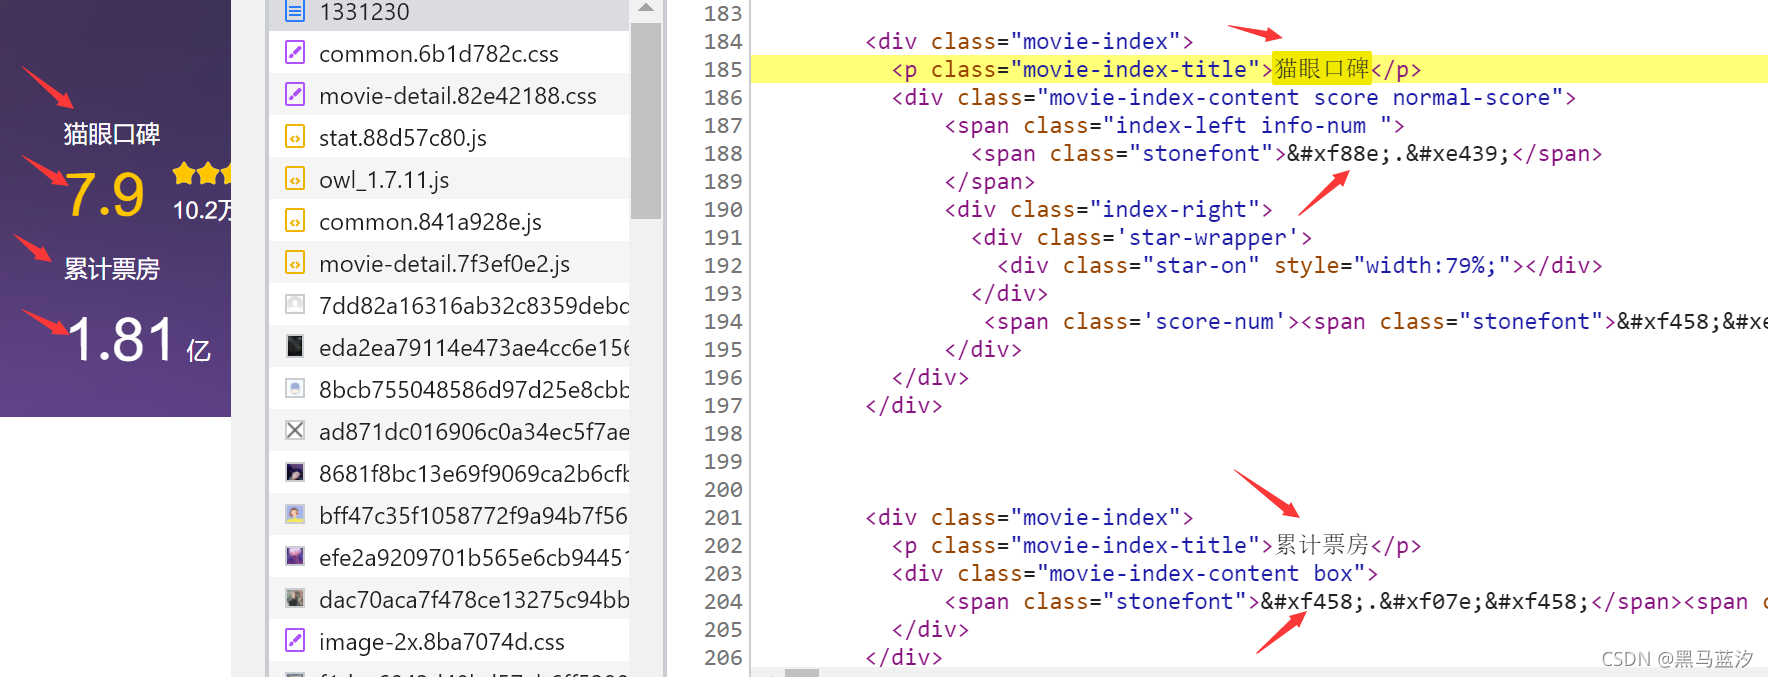The height and width of the screenshot is (677, 1768).
Task: Click the thumbnail beside dac70aca7f478ce13275
Action: [x=295, y=598]
